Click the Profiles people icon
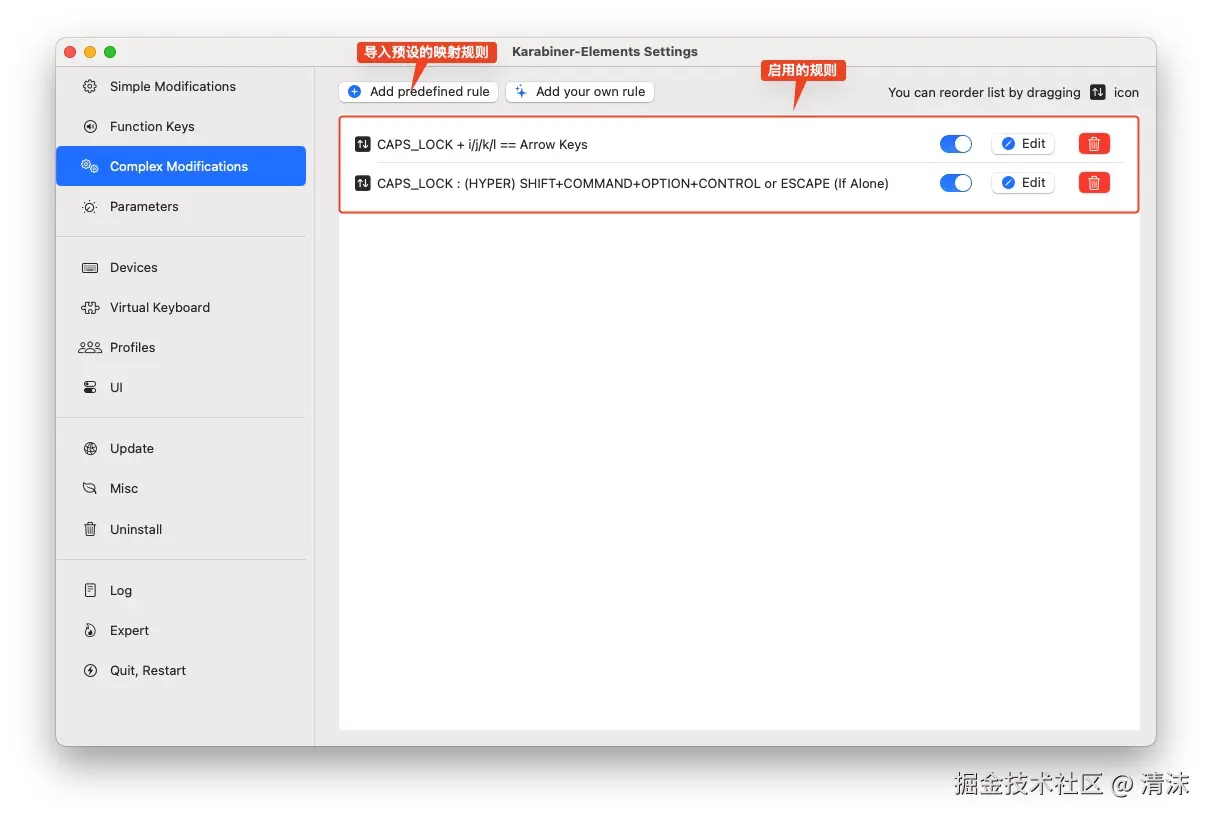The width and height of the screenshot is (1212, 820). pyautogui.click(x=90, y=348)
